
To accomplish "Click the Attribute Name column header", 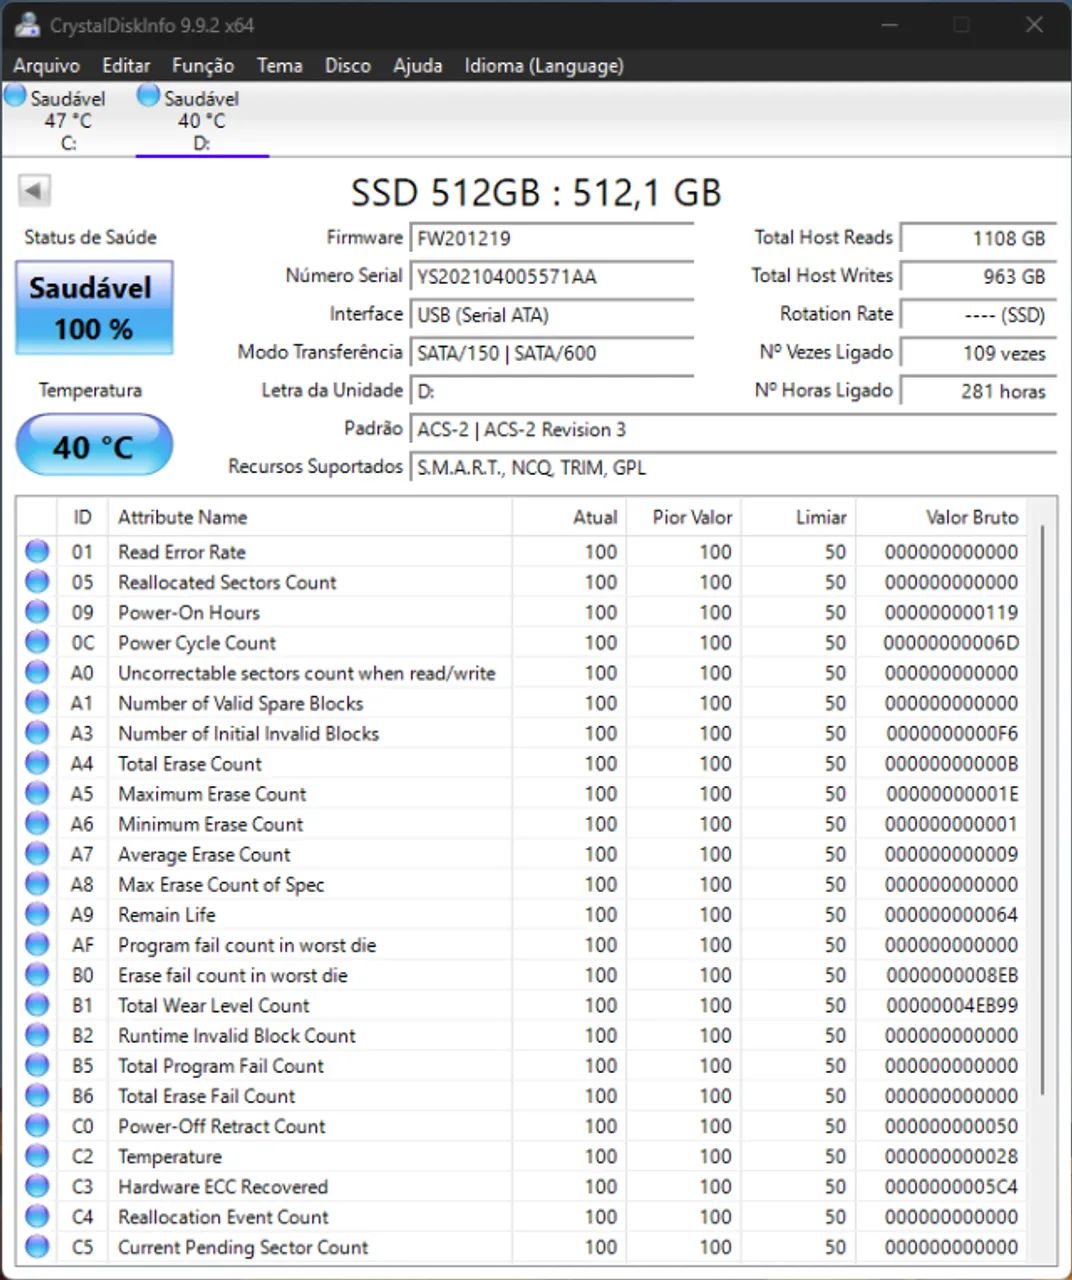I will [310, 516].
